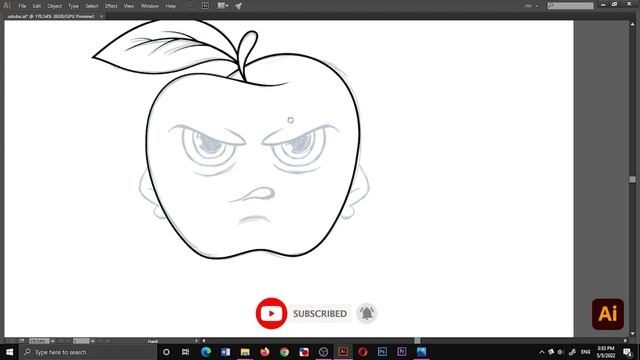Open the Action Center notifications
Image resolution: width=640 pixels, height=360 pixels.
coord(627,352)
